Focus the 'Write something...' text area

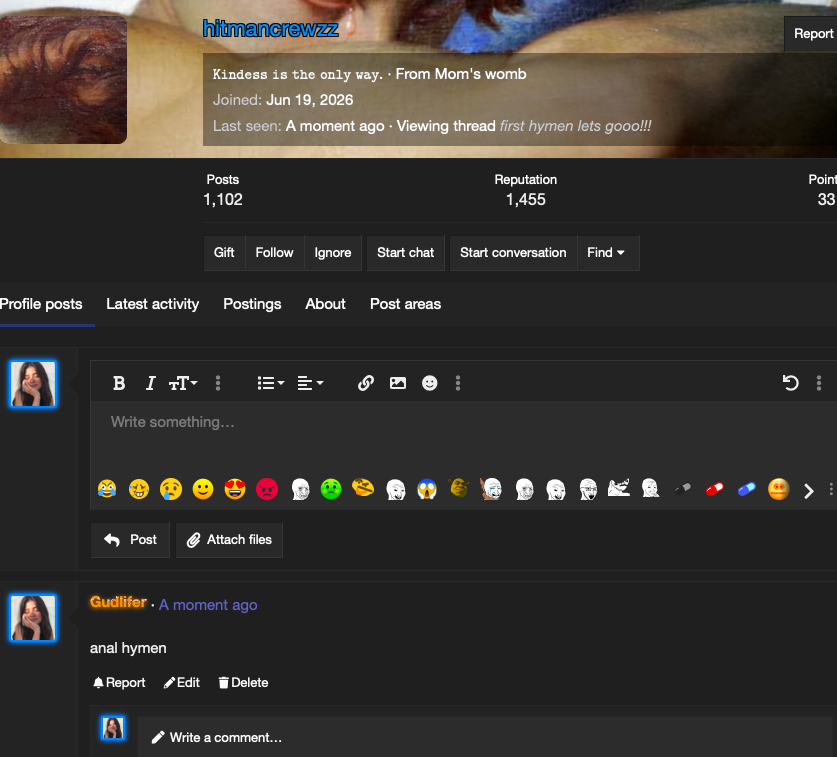coord(463,435)
